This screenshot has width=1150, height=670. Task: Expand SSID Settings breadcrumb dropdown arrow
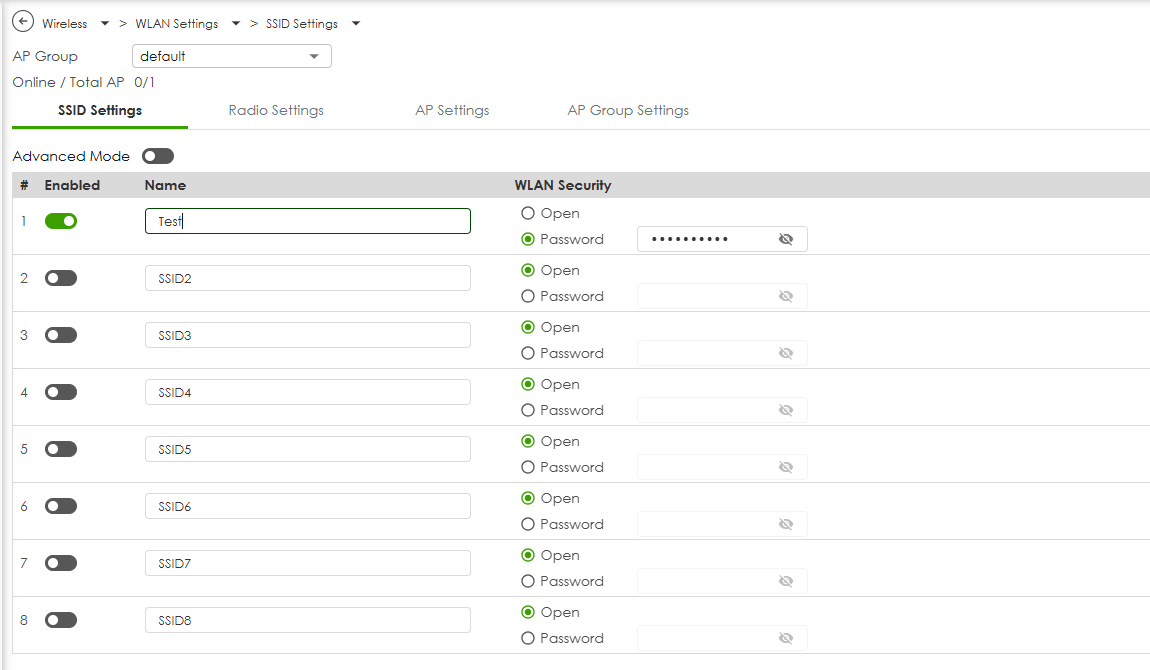pos(356,23)
